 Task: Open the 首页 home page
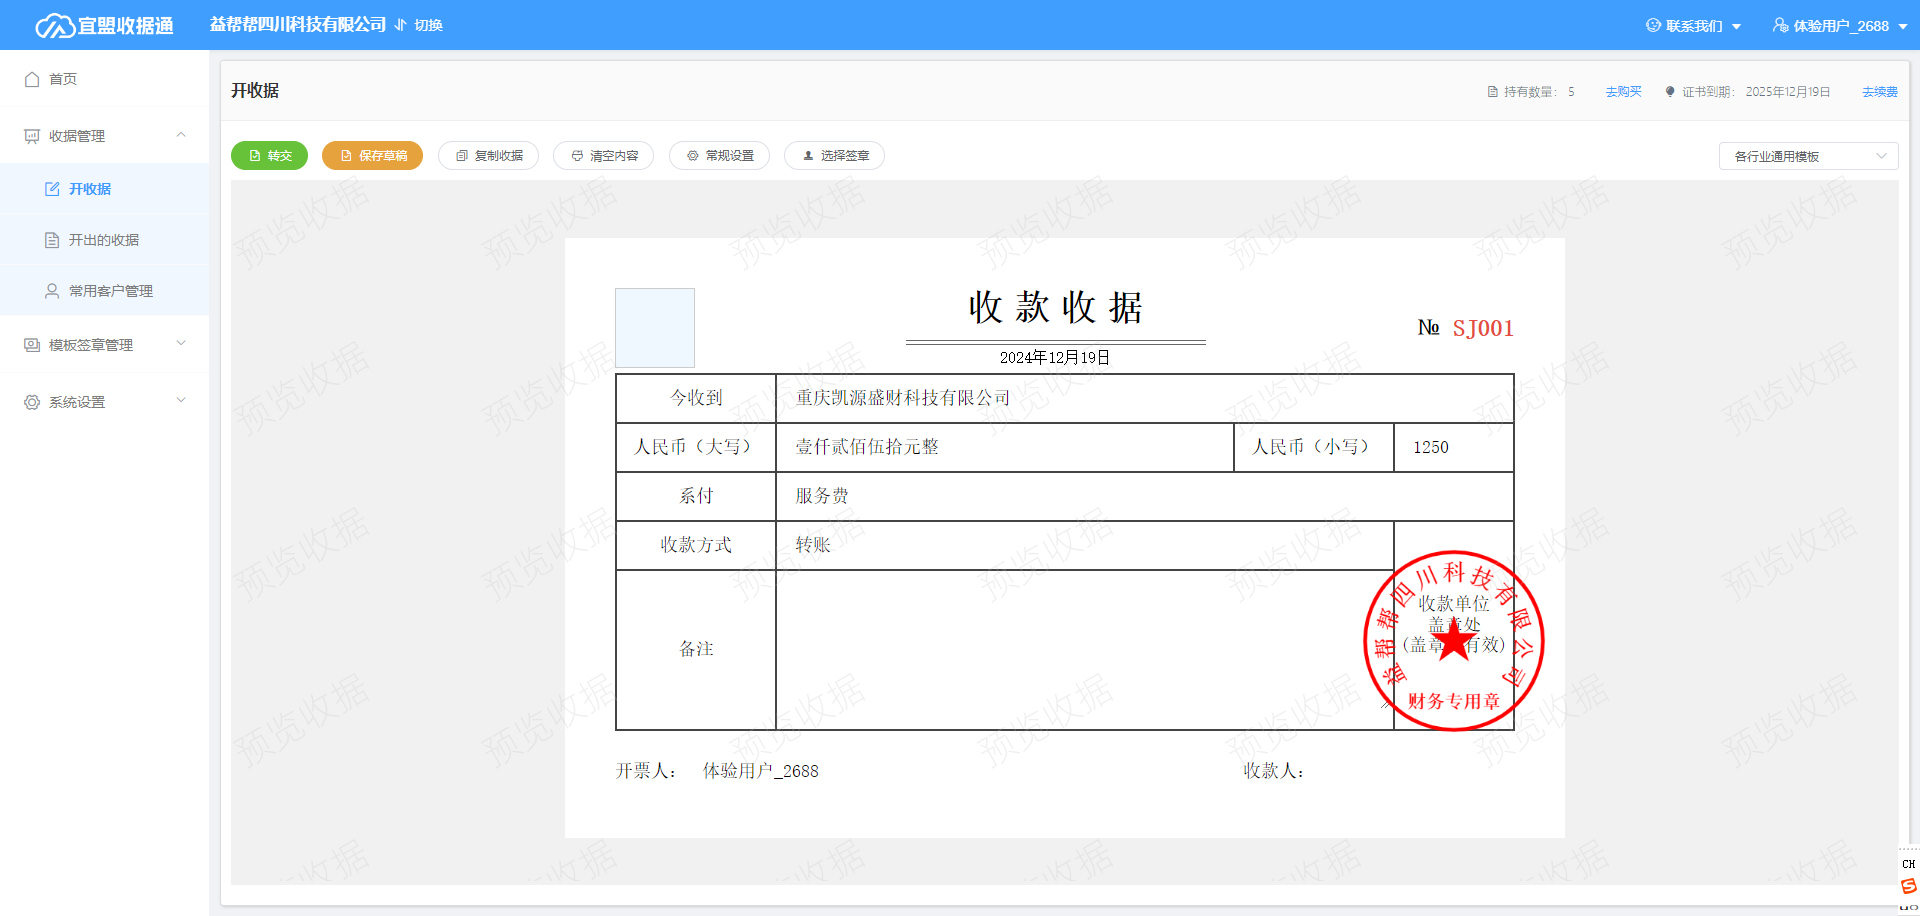62,79
